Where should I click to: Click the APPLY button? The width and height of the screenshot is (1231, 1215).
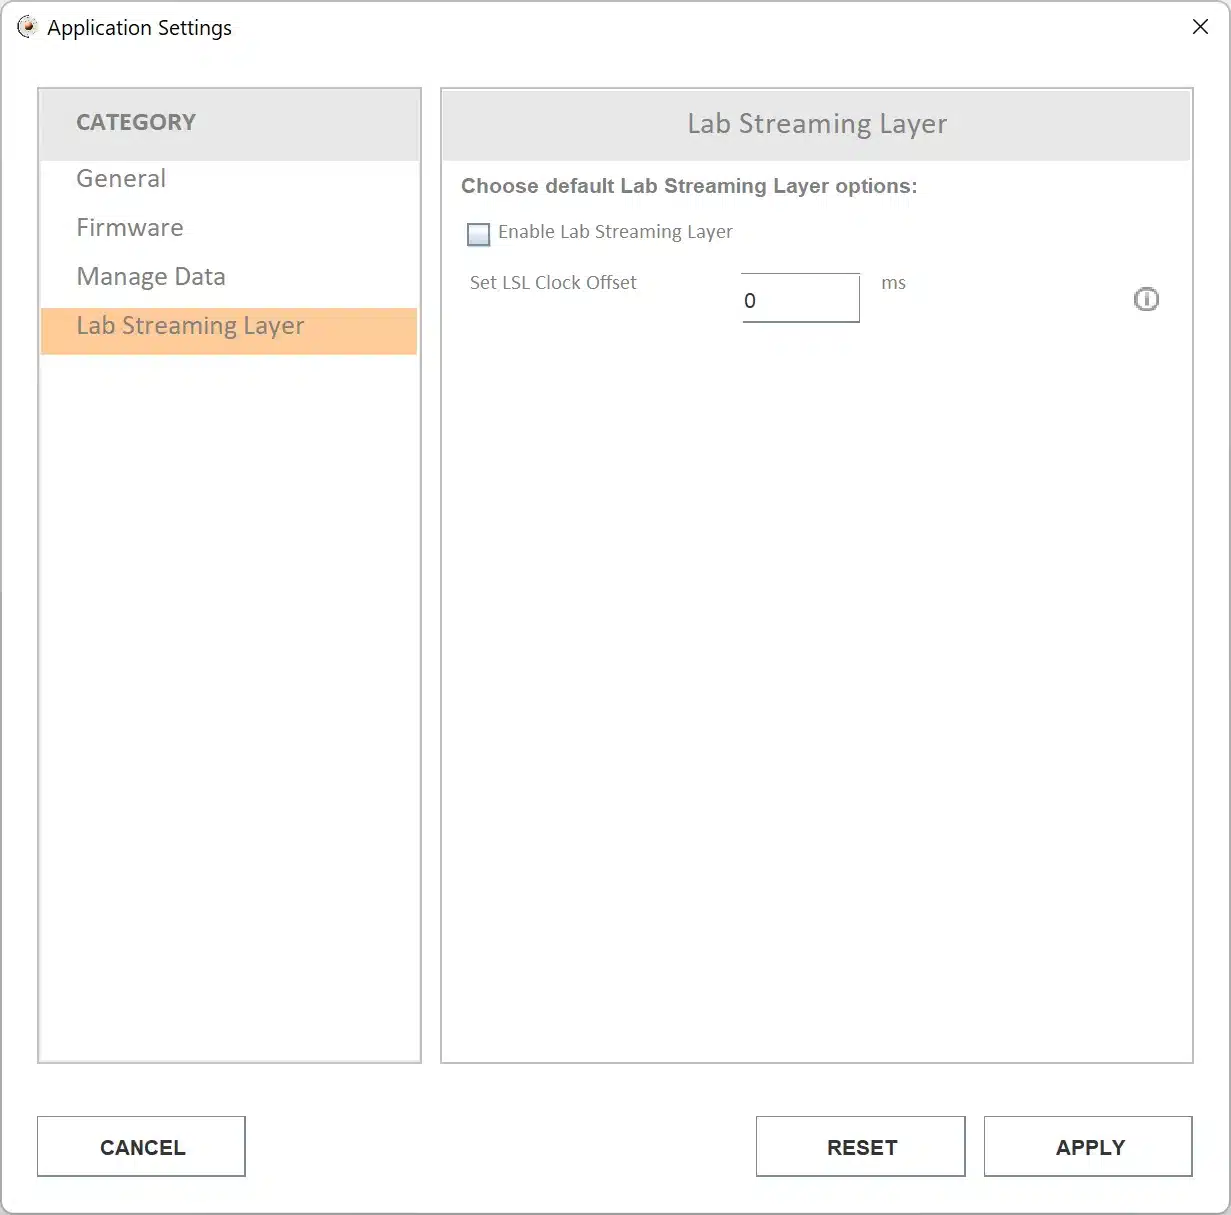[x=1088, y=1146]
